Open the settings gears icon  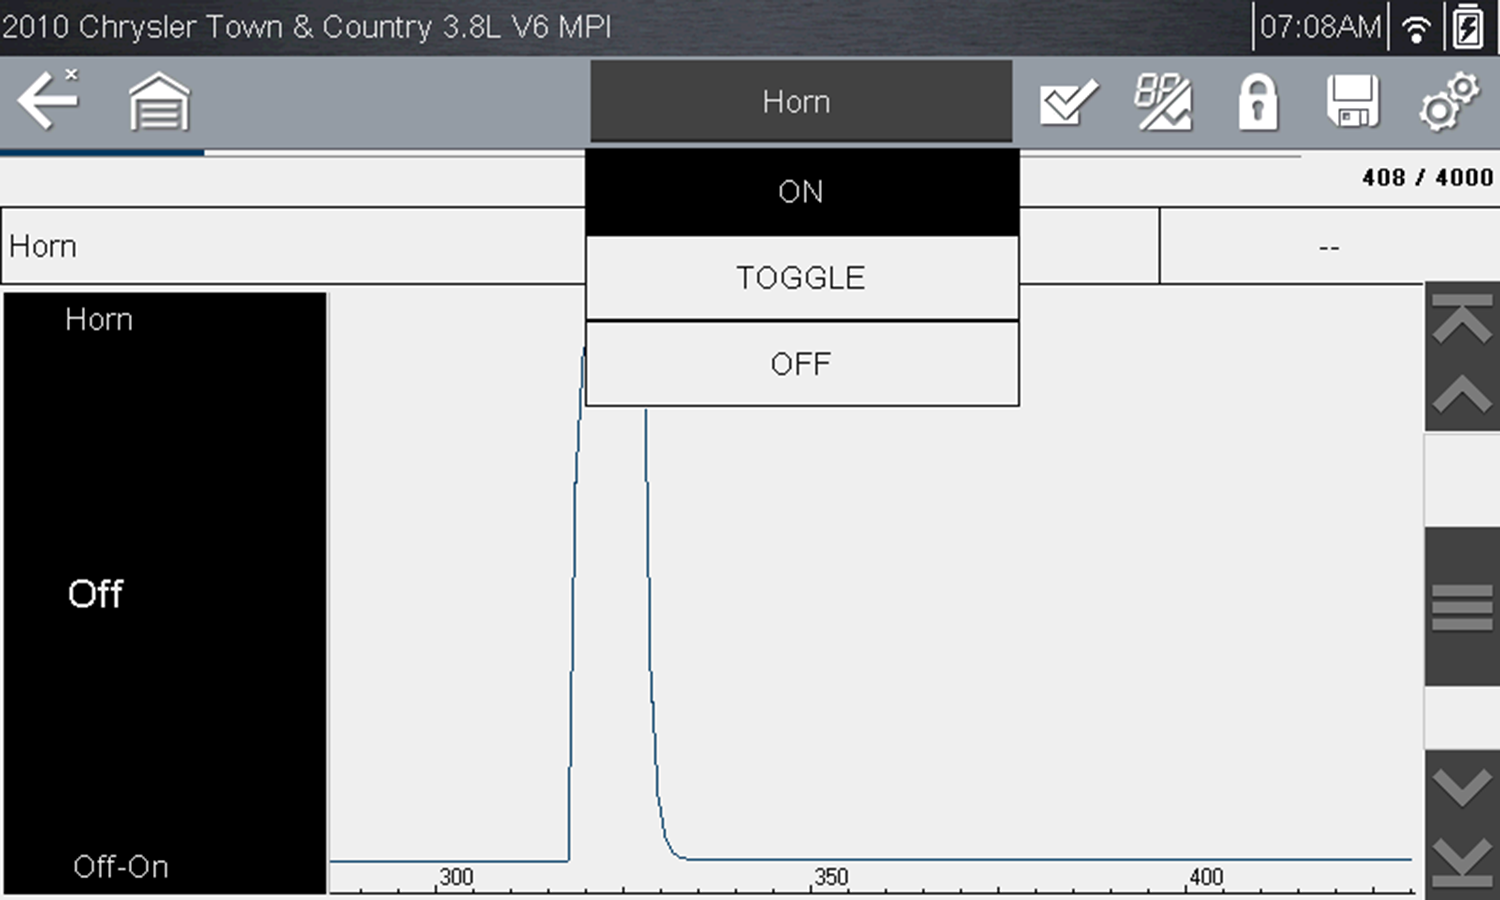(1448, 102)
